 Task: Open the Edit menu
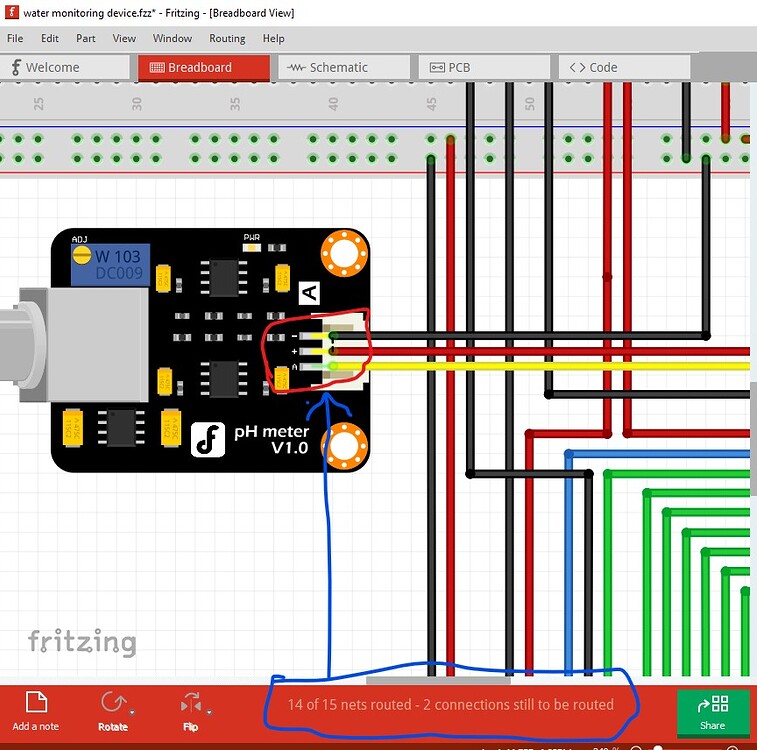click(50, 38)
